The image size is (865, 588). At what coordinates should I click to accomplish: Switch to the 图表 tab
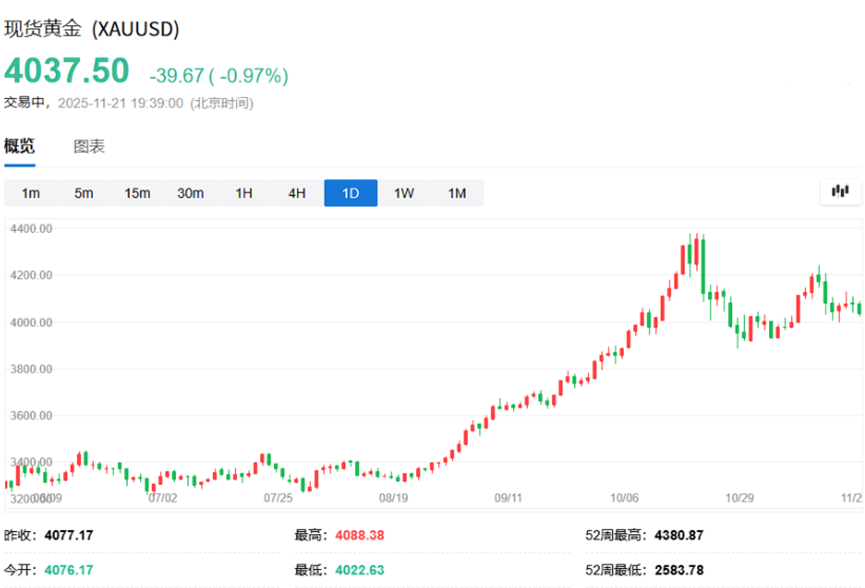(89, 146)
